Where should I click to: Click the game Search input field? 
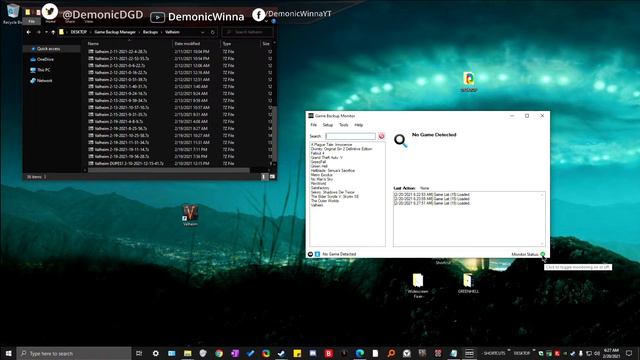[x=351, y=136]
